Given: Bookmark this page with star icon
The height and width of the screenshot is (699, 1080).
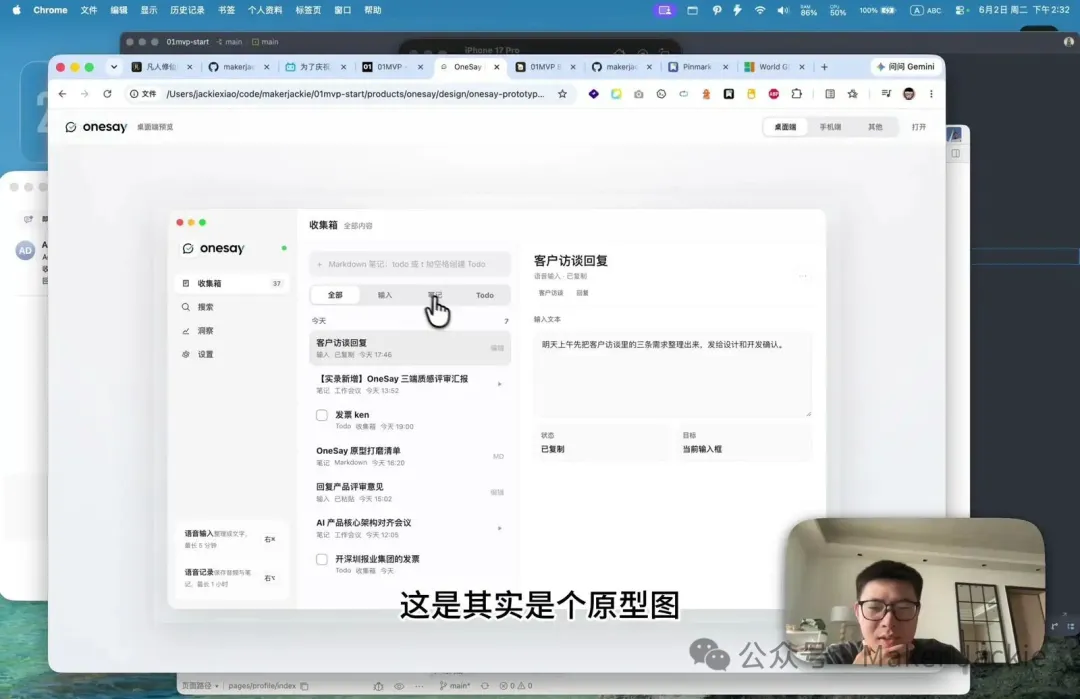Looking at the screenshot, I should coord(562,94).
